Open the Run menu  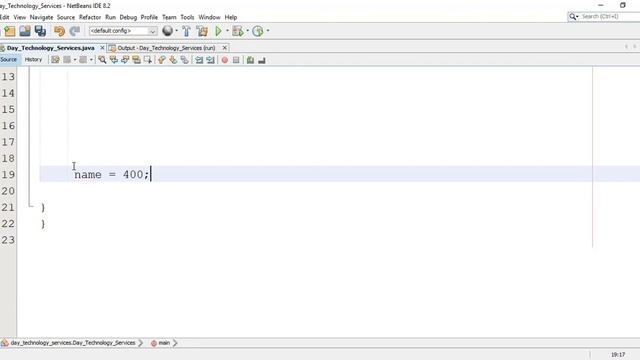coord(110,17)
